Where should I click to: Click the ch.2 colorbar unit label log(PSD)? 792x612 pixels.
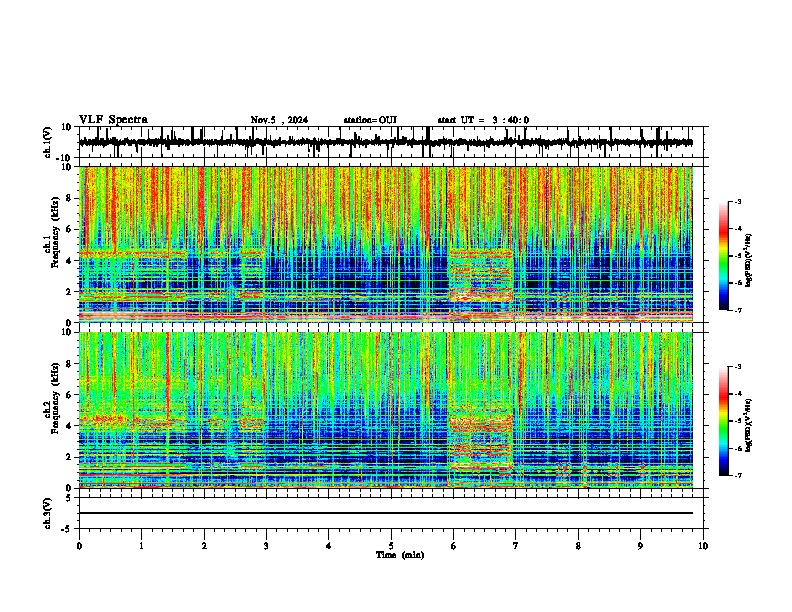point(749,425)
